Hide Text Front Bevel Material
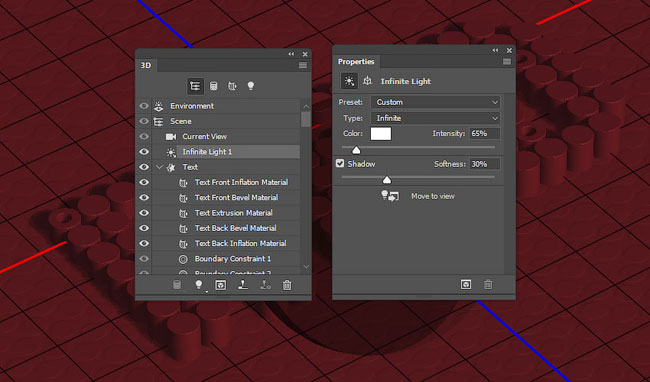 point(144,198)
